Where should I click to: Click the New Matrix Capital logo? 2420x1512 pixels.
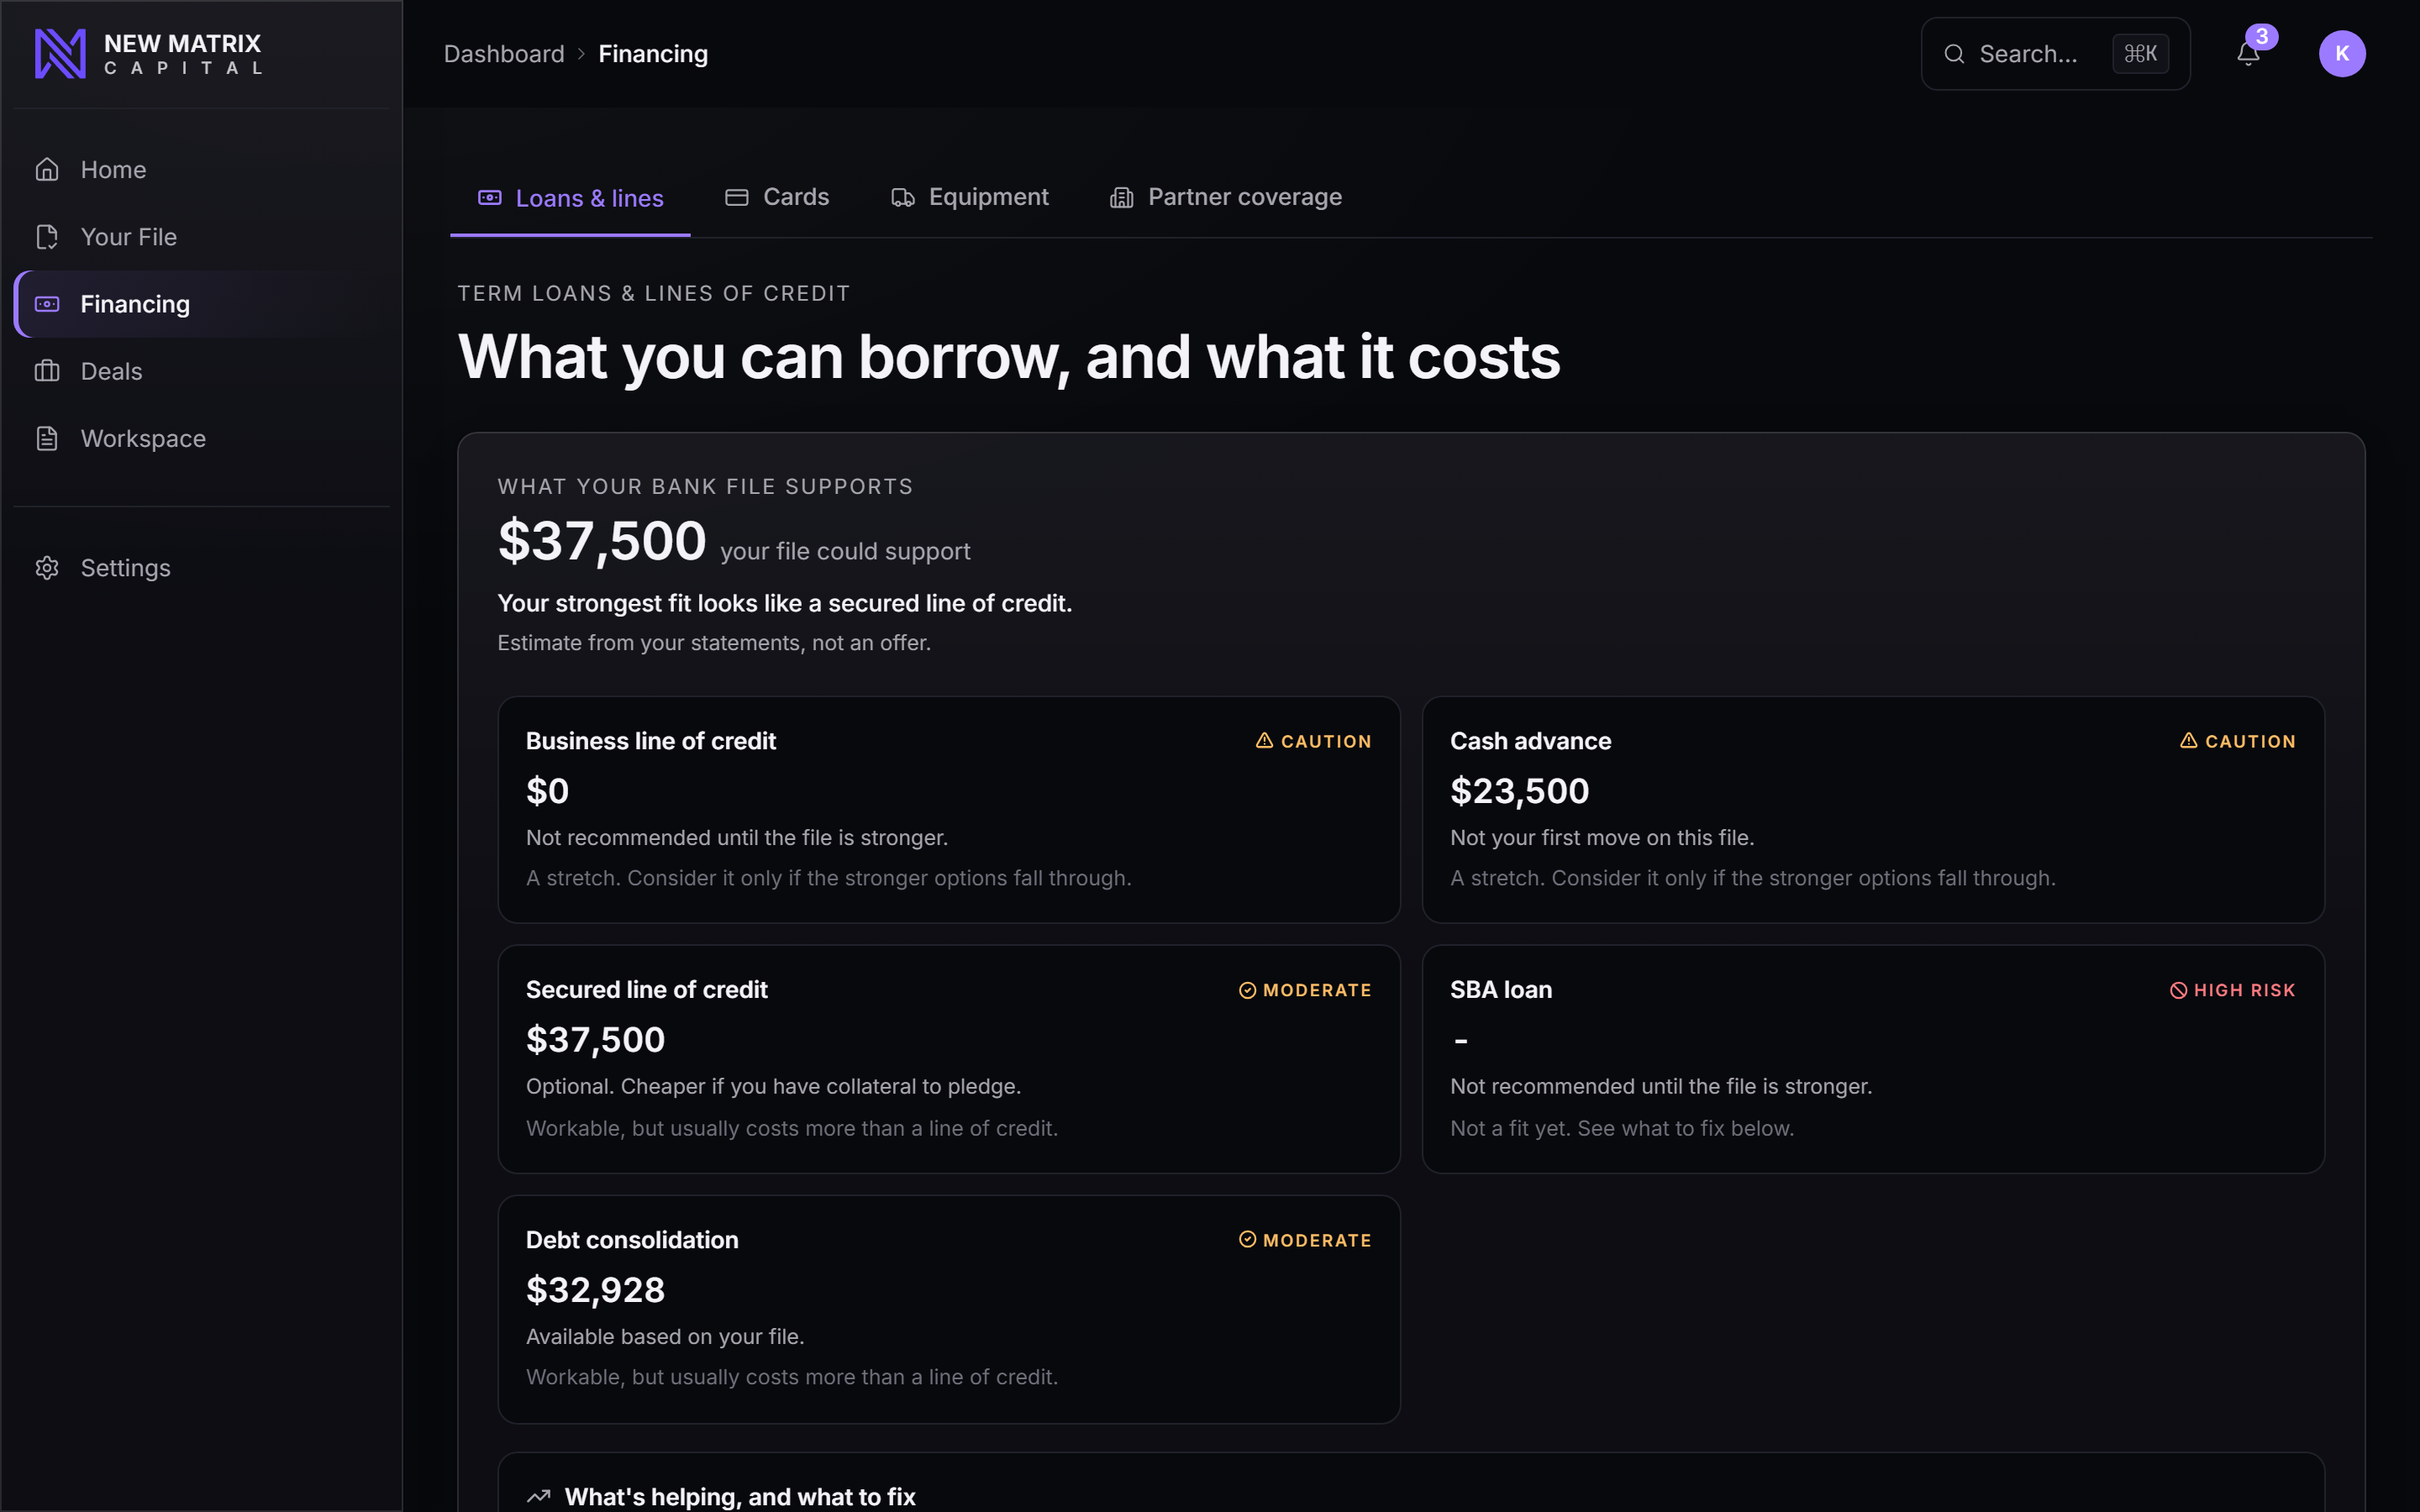(148, 54)
